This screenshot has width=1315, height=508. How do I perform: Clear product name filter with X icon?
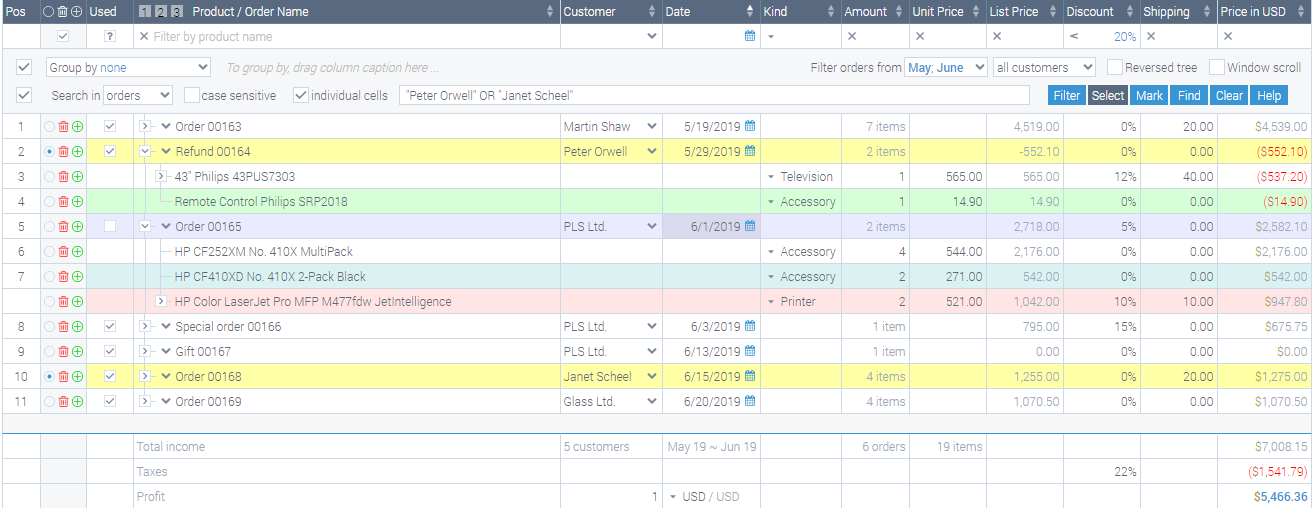tap(144, 36)
